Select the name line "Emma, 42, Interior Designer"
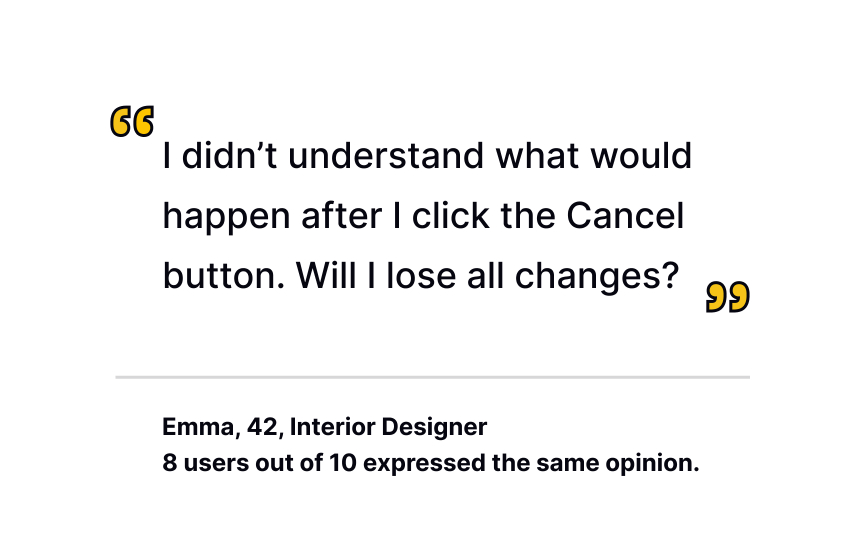 click(325, 427)
